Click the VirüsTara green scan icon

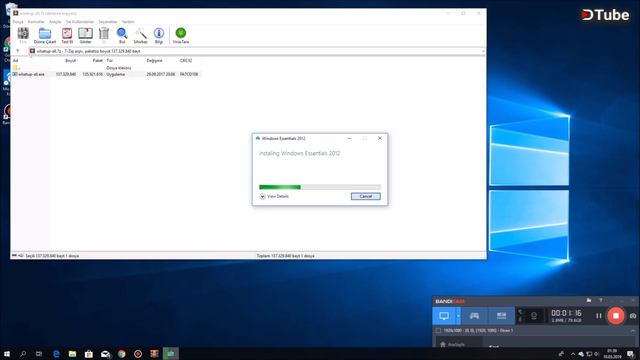pos(180,36)
